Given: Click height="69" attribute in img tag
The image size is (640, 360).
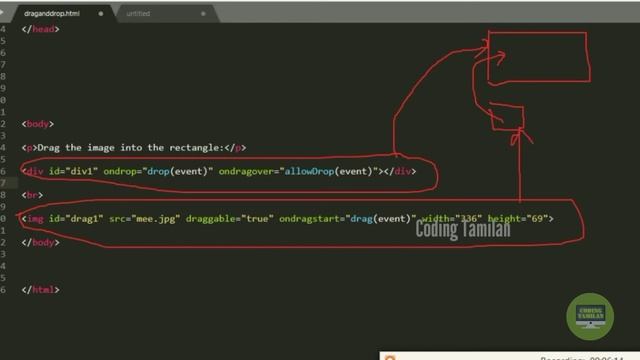Looking at the screenshot, I should pyautogui.click(x=518, y=219).
